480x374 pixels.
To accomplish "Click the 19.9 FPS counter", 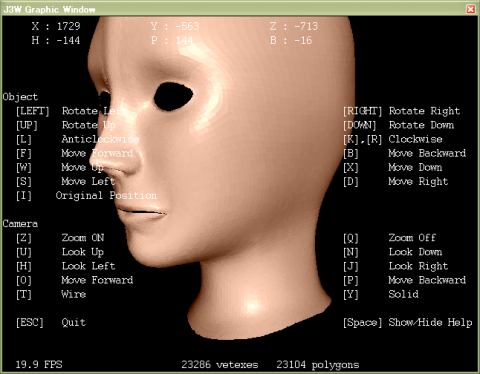I will tap(39, 364).
